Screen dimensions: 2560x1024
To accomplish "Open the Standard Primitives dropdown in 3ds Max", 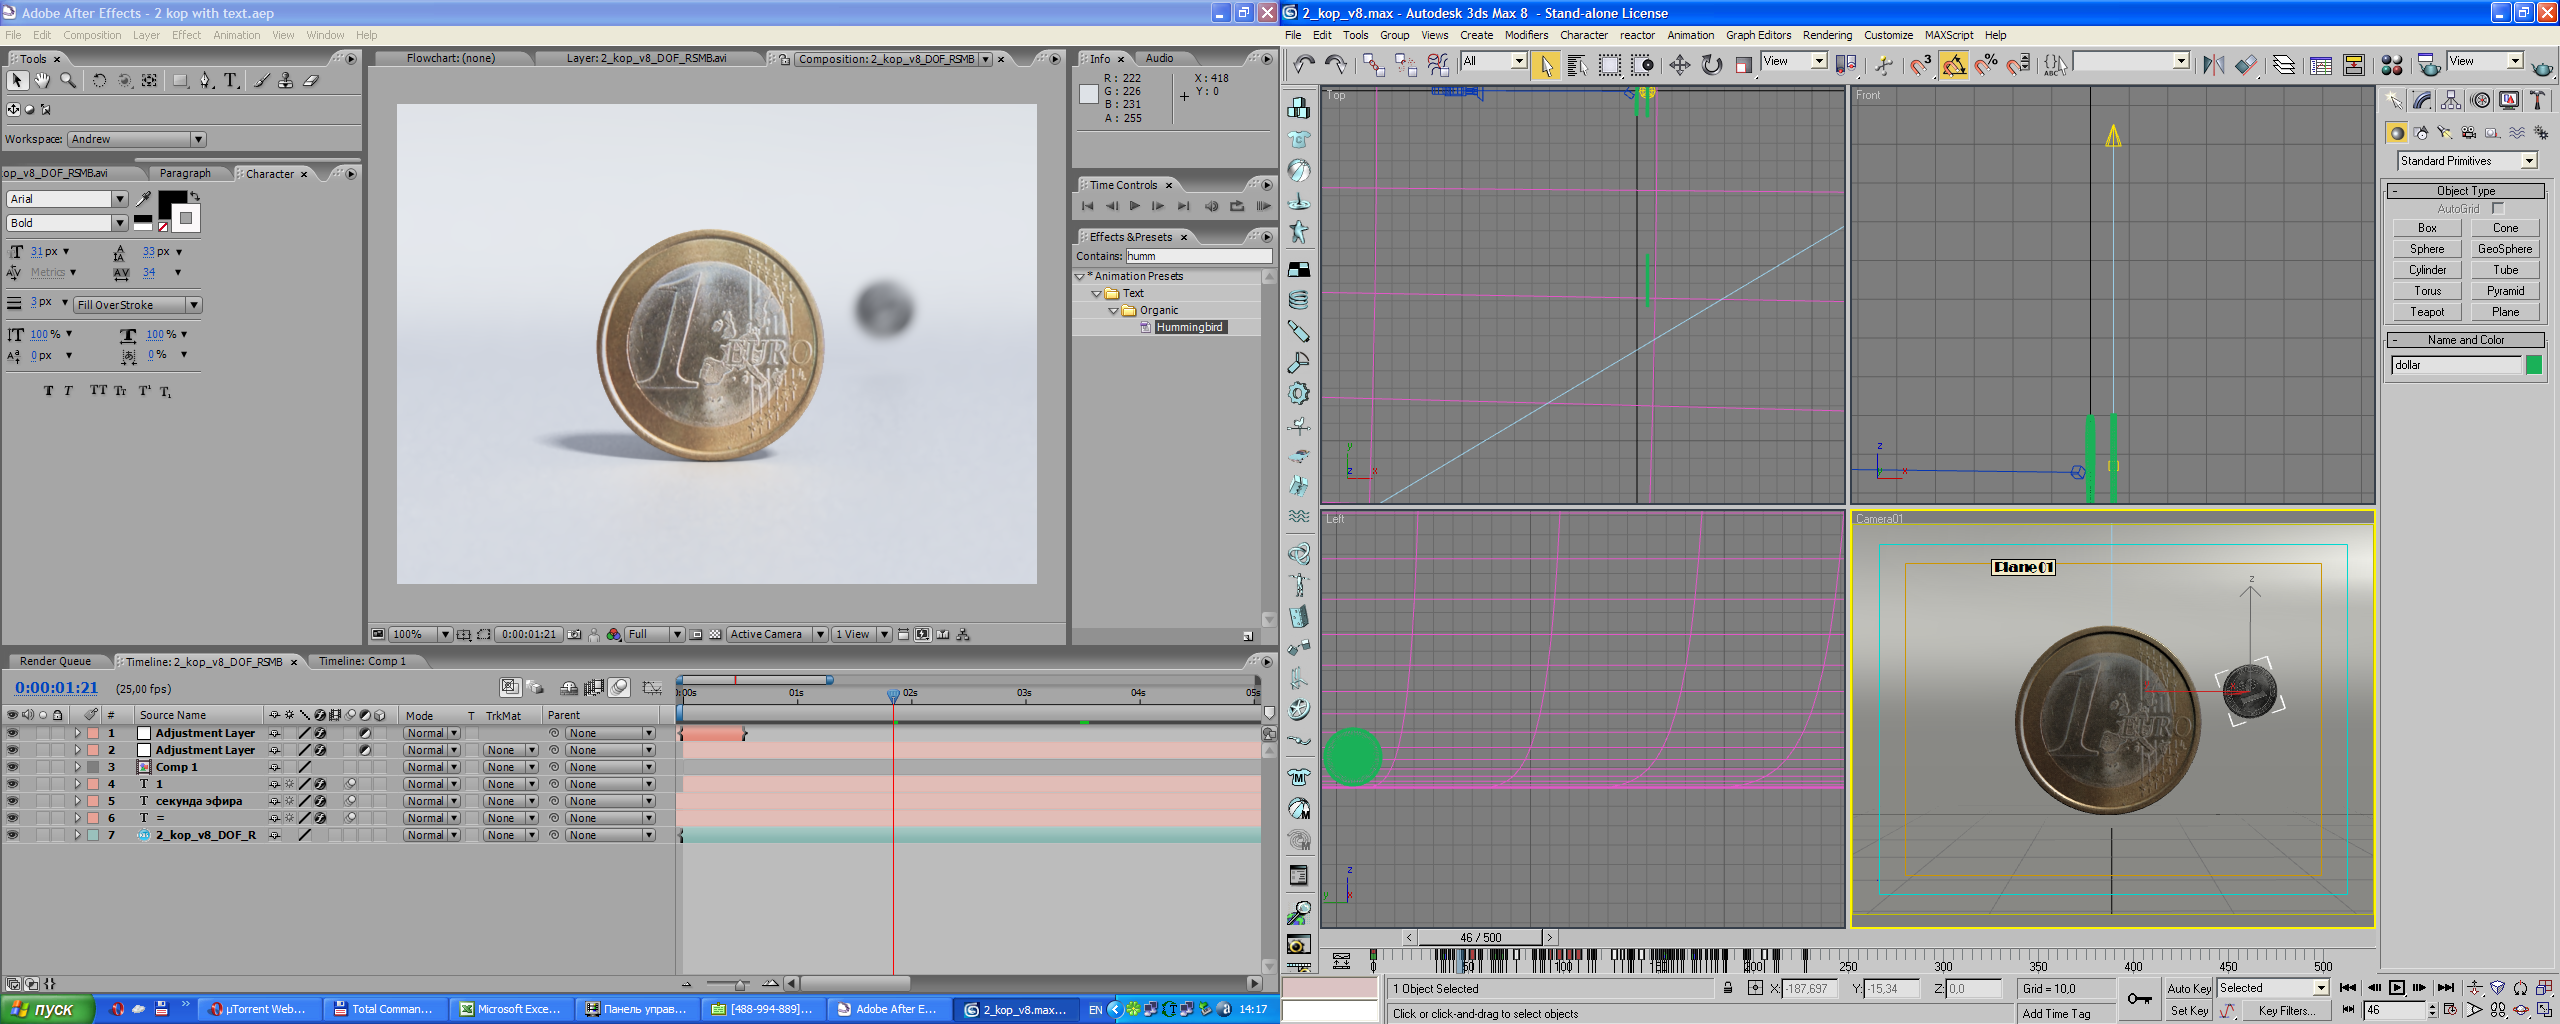I will (x=2467, y=161).
